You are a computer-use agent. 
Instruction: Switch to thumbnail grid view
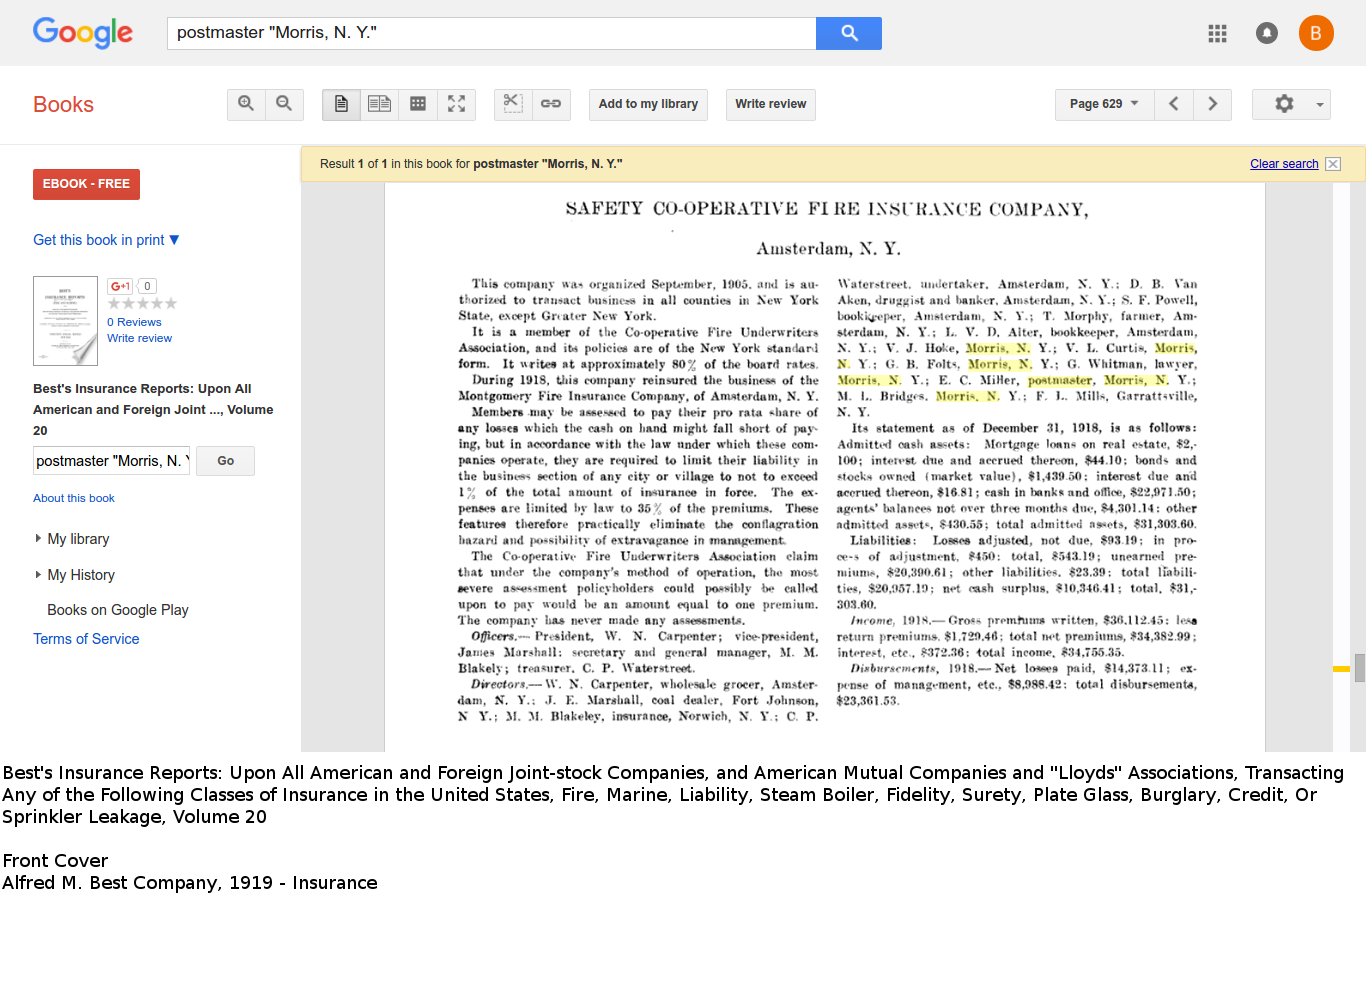coord(418,104)
